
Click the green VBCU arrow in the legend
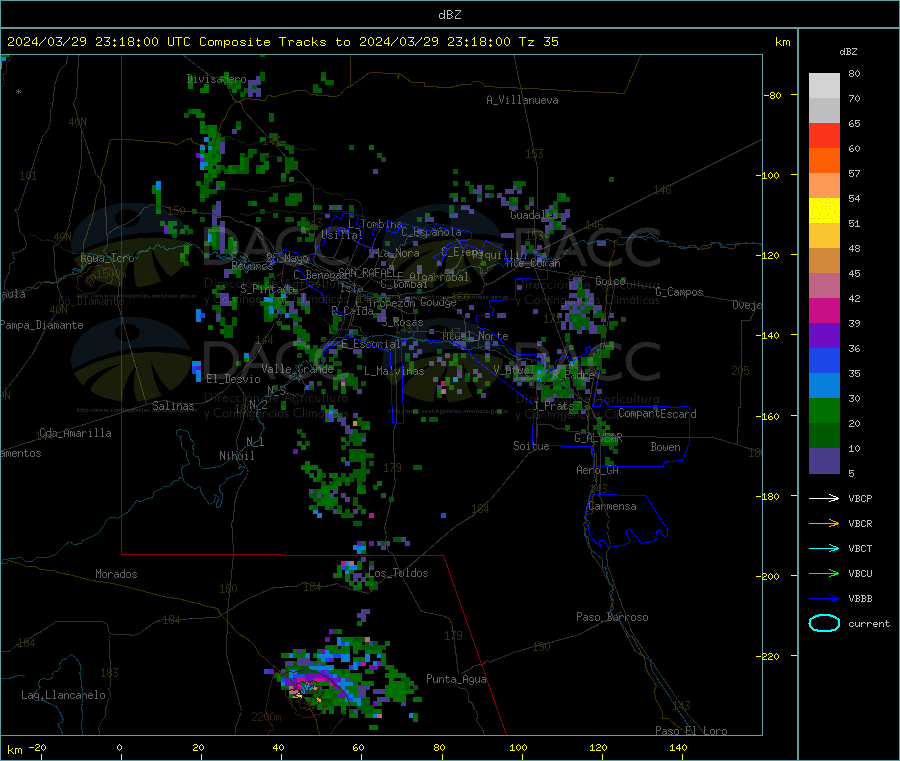coord(824,573)
